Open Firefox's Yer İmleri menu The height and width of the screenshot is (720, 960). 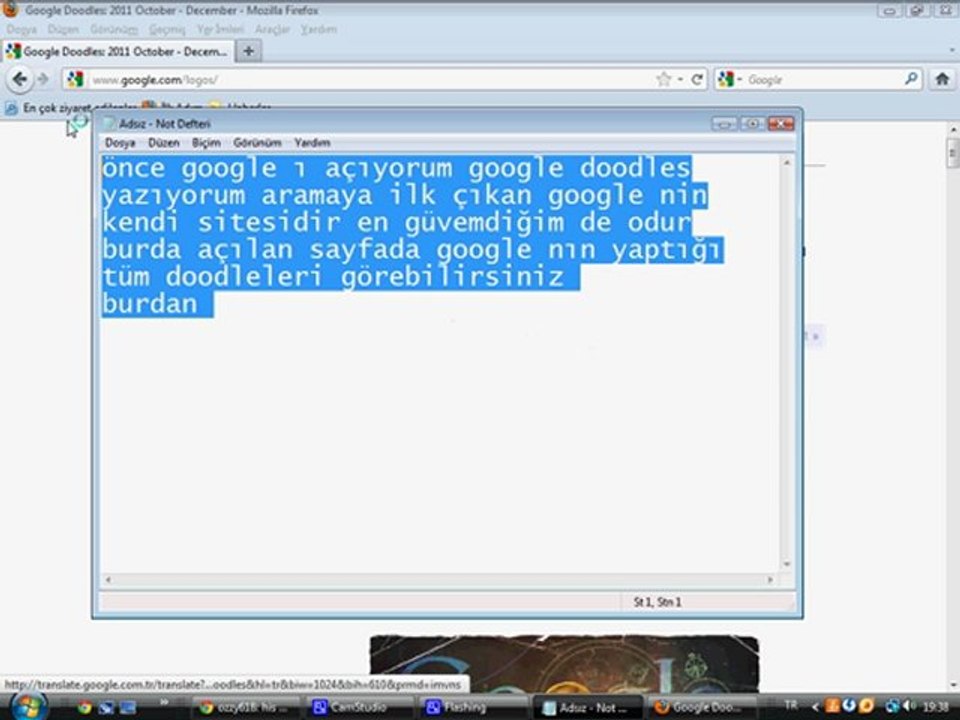220,29
